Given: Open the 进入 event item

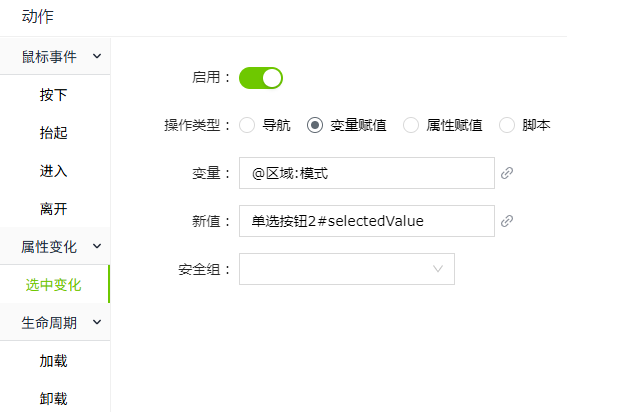Looking at the screenshot, I should coord(54,171).
